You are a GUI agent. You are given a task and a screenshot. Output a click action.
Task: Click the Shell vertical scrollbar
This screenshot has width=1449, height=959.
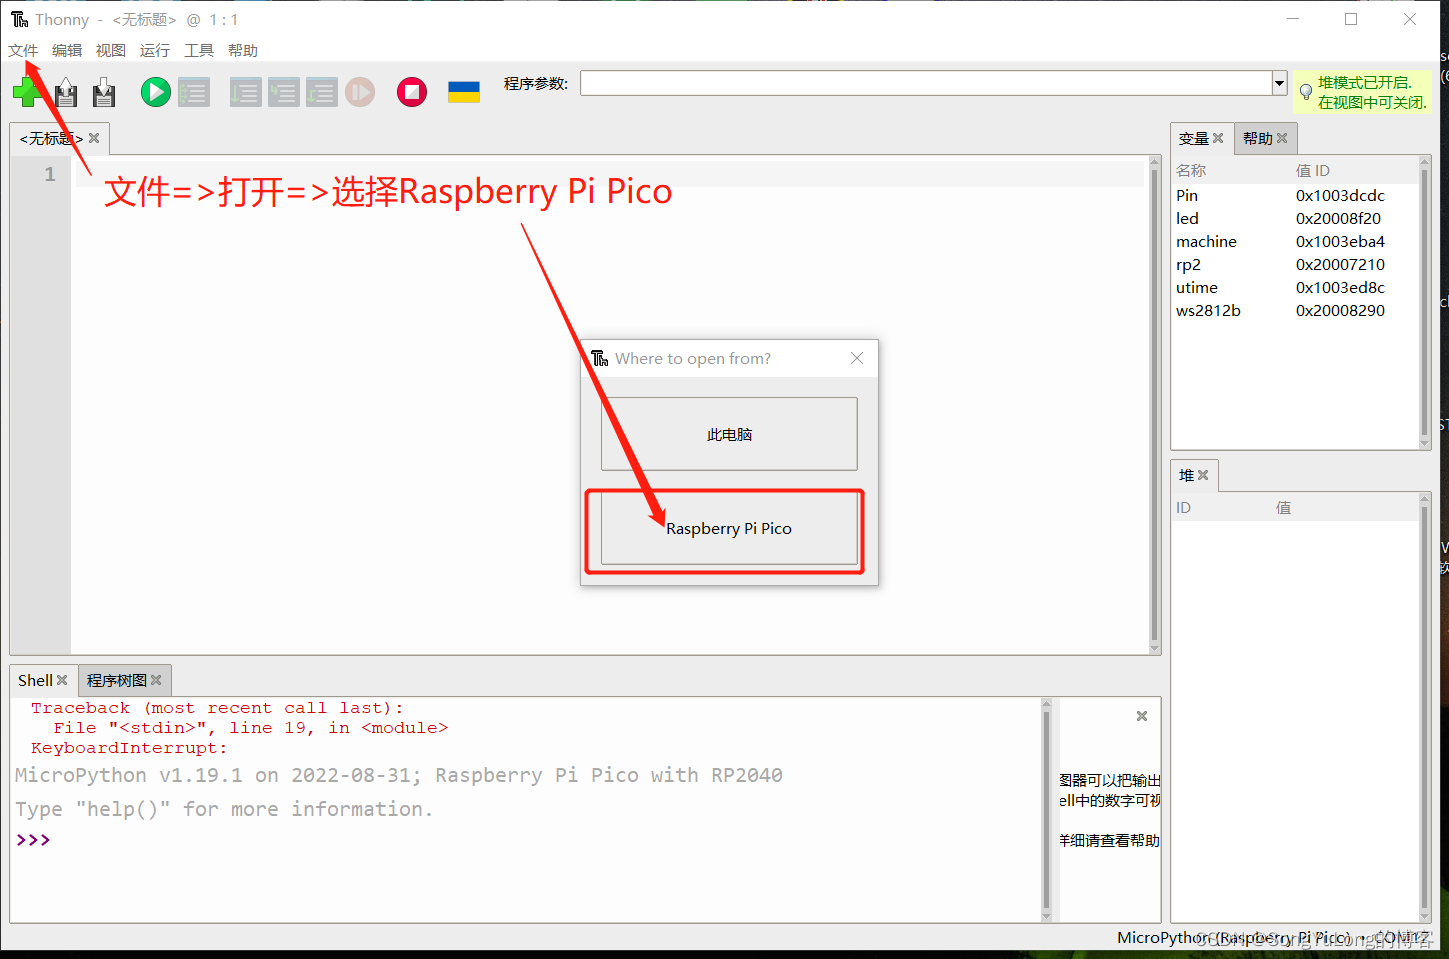click(x=1047, y=809)
